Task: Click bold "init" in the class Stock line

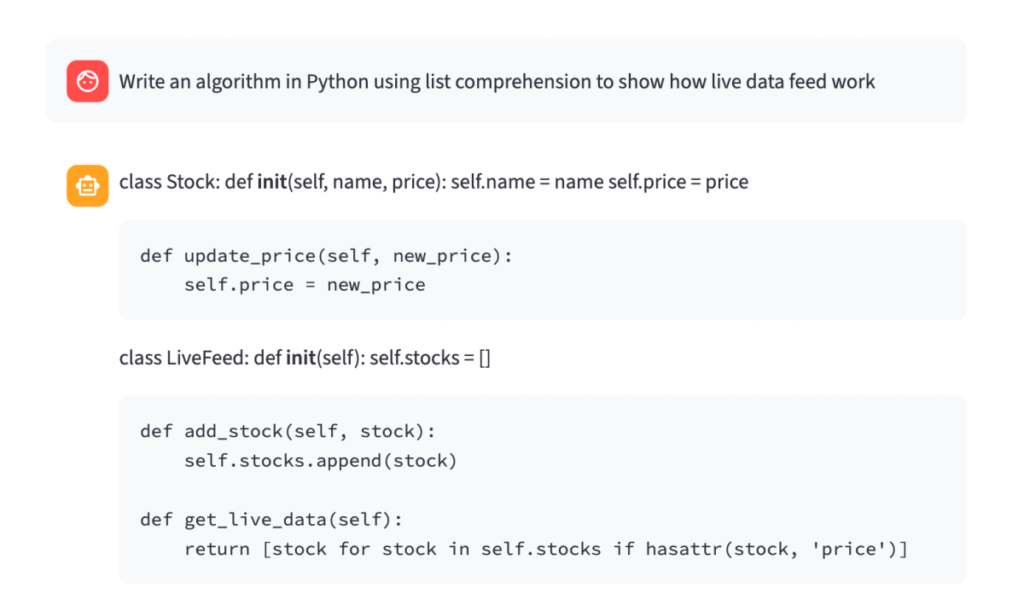Action: 271,182
